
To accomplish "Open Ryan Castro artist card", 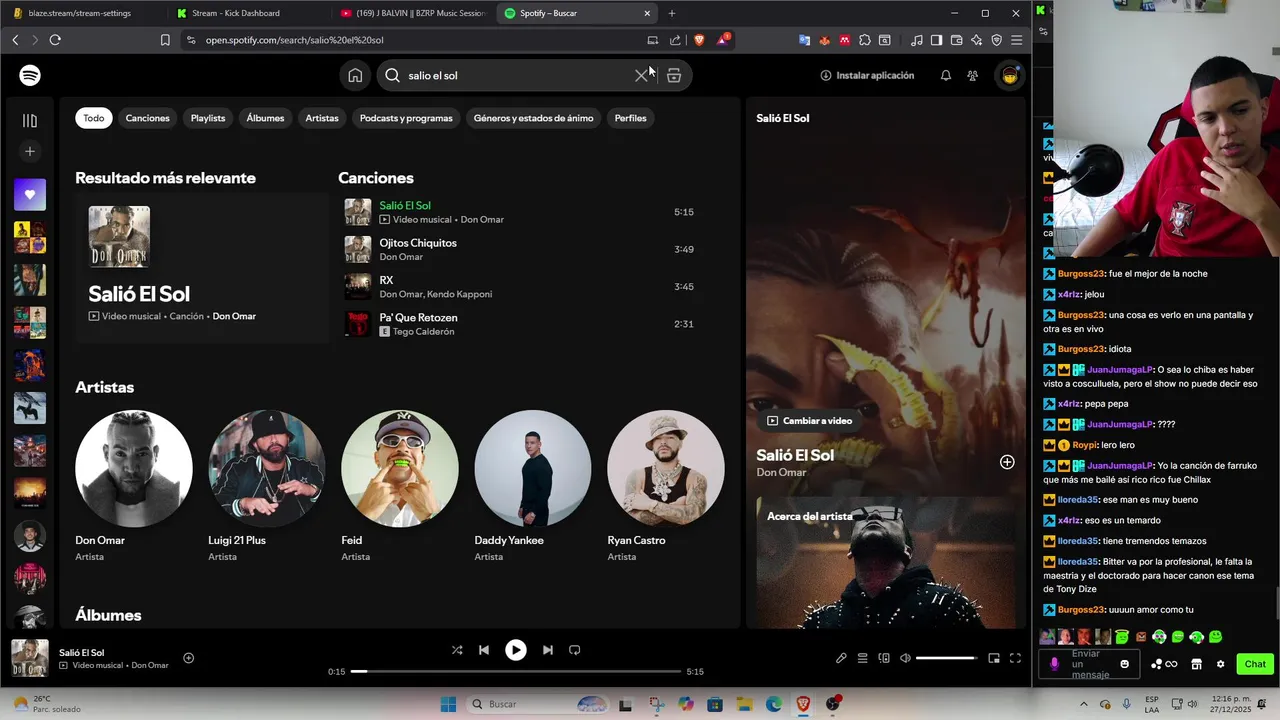I will 666,486.
